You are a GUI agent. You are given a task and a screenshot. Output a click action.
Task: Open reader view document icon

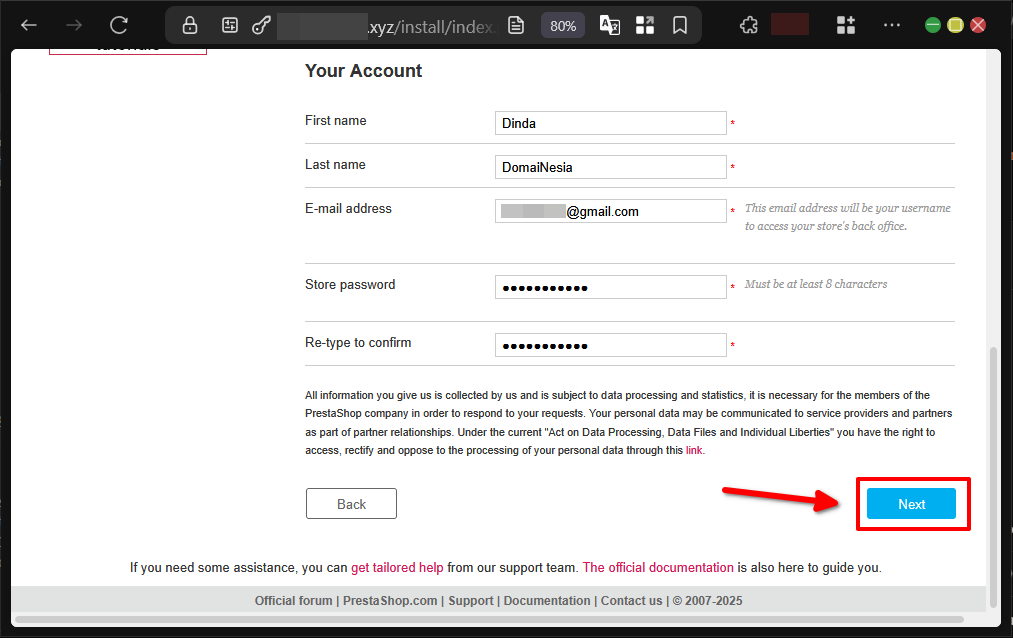point(516,25)
